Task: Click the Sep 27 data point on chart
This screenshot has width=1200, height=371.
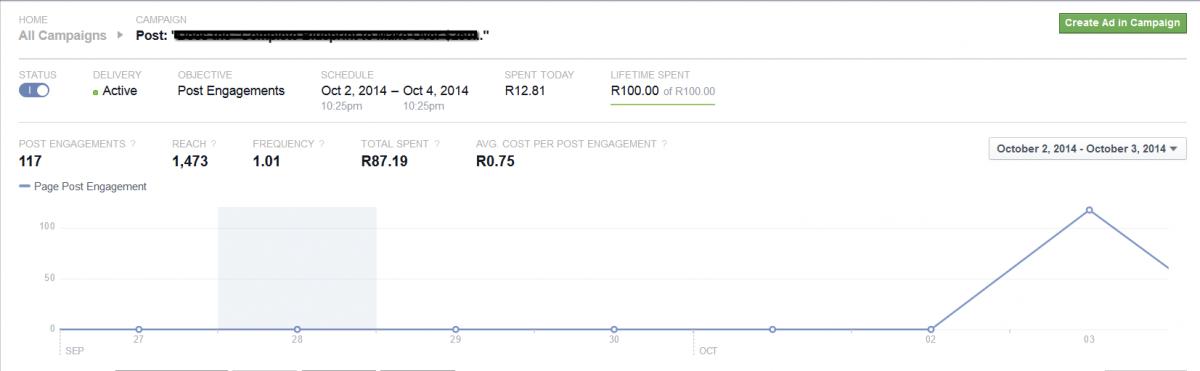Action: tap(139, 329)
